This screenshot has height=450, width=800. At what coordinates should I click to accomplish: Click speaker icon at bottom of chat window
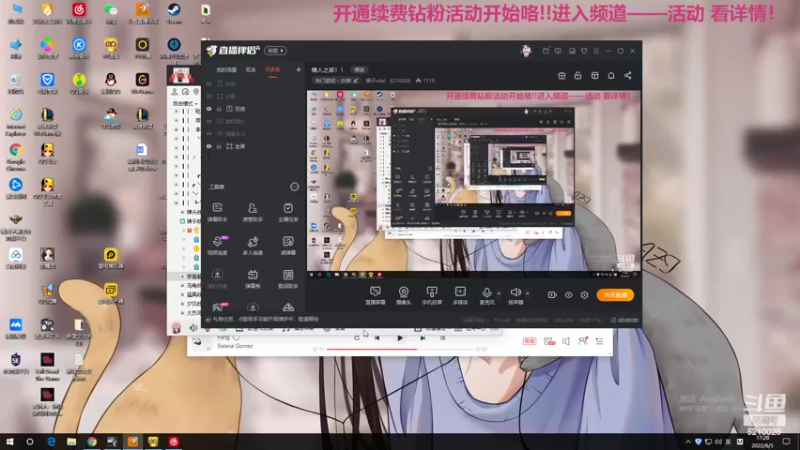tap(193, 328)
